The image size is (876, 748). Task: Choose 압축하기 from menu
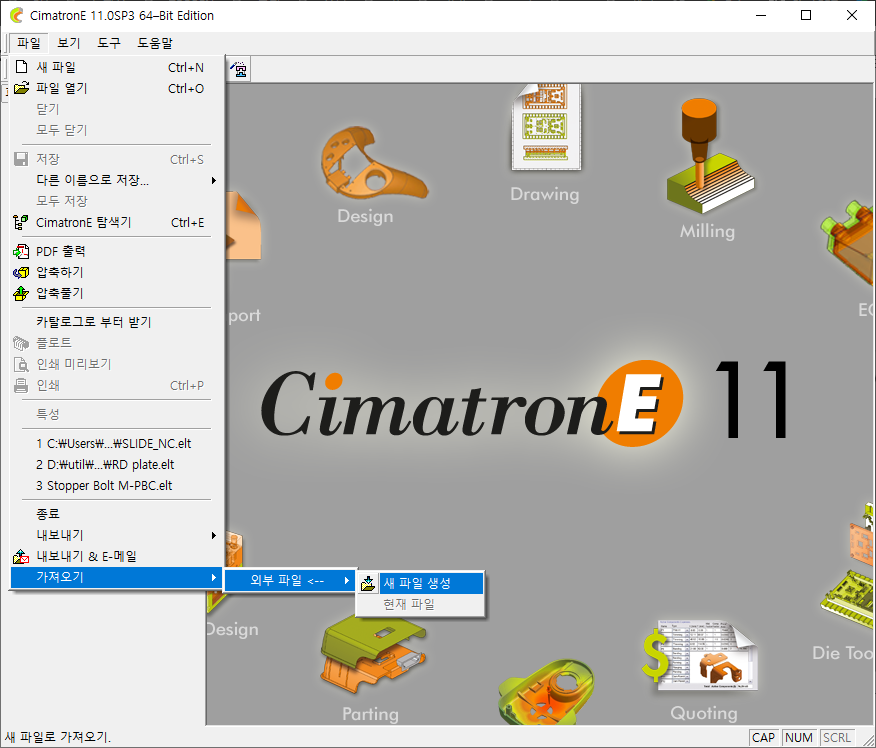coord(117,273)
